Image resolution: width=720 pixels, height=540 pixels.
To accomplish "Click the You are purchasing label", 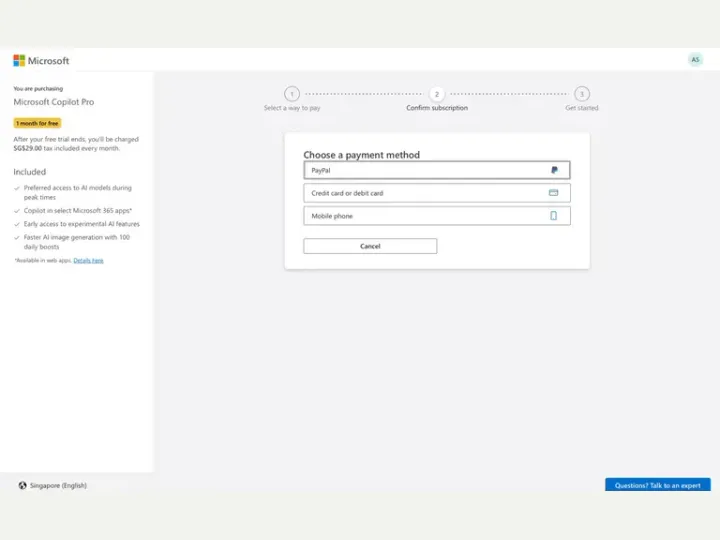I will point(38,89).
